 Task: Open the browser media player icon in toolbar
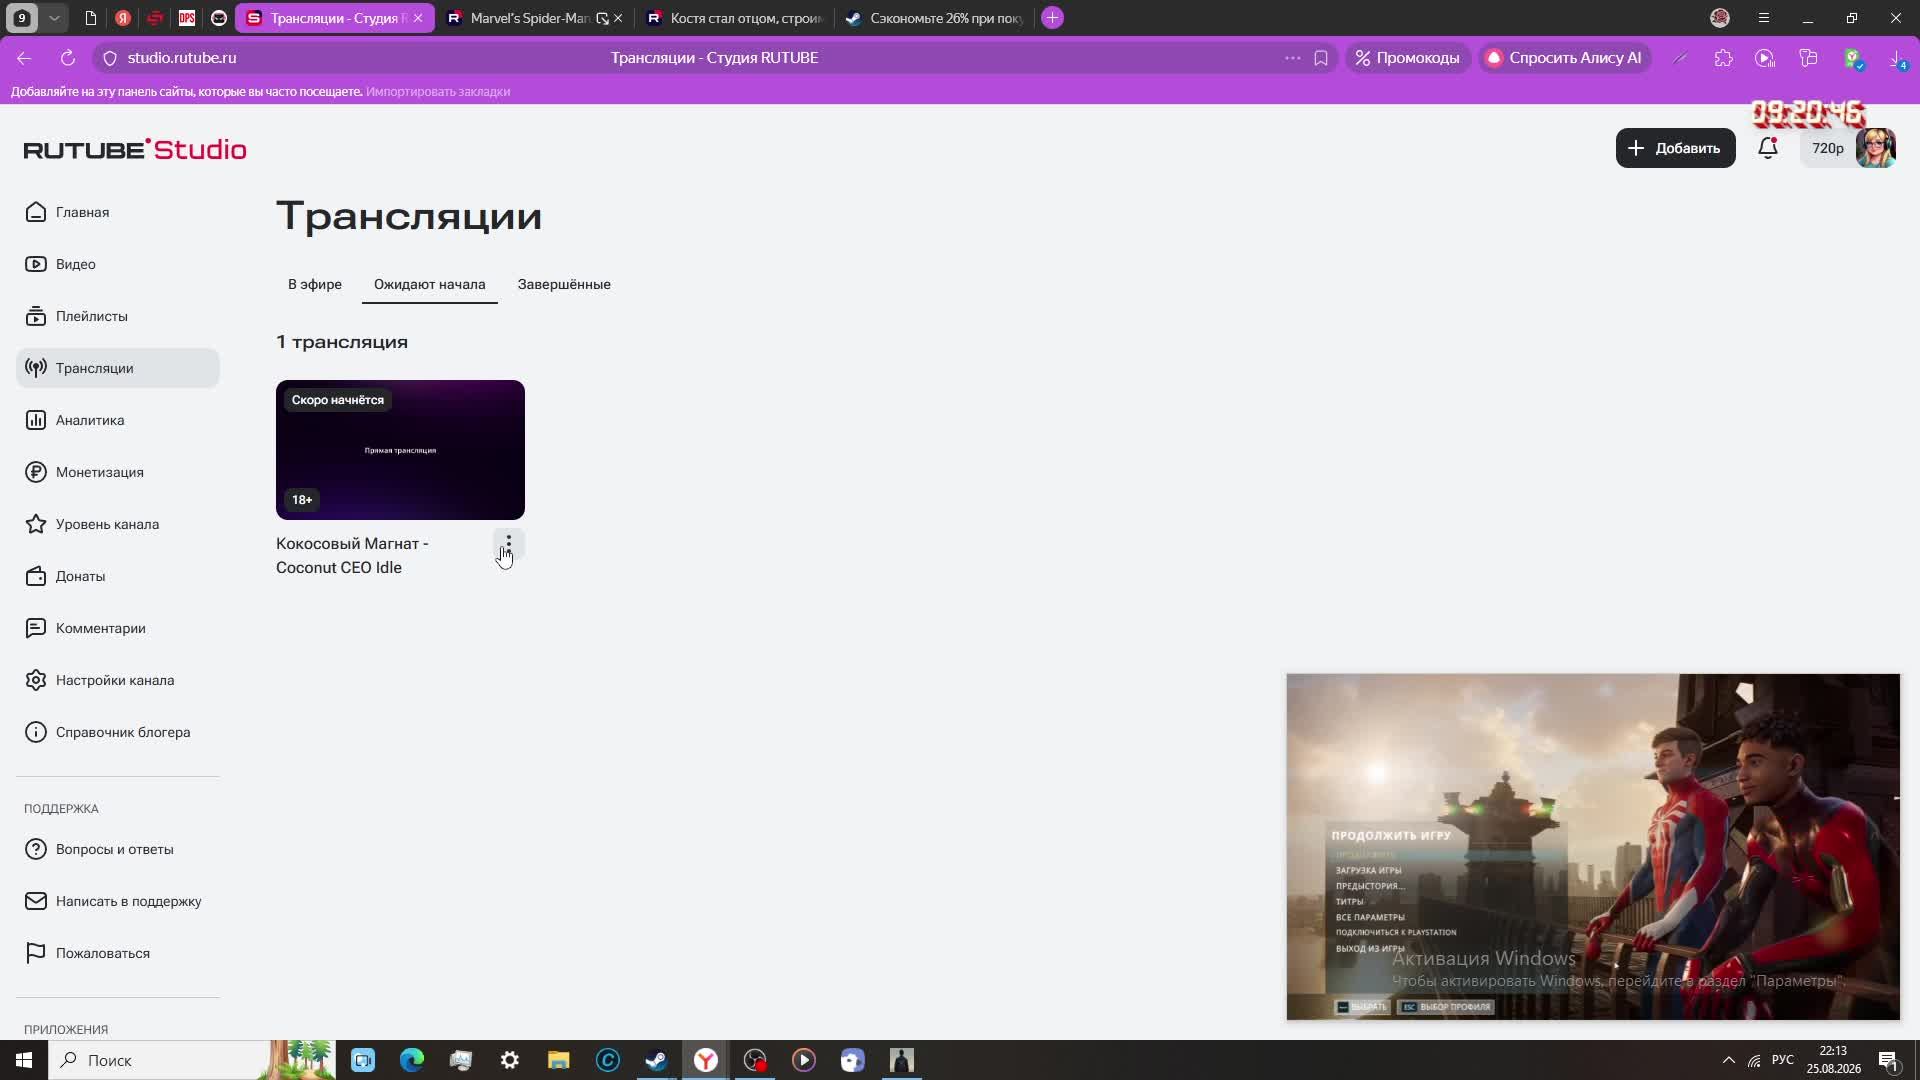[1765, 58]
